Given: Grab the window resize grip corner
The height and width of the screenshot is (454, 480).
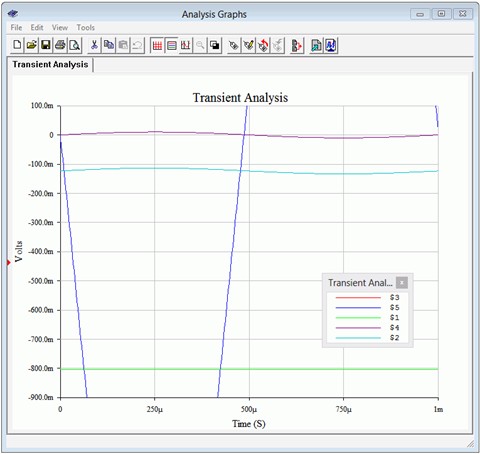Looking at the screenshot, I should tap(470, 443).
